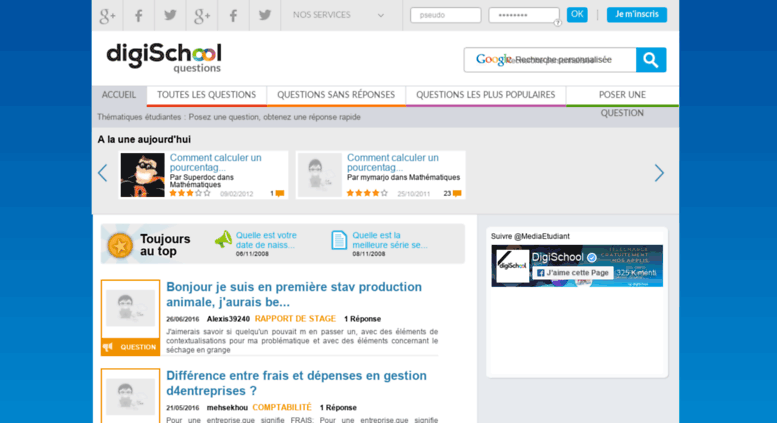Open Superdoc's Comment calculer un pourcentag... link

click(216, 162)
